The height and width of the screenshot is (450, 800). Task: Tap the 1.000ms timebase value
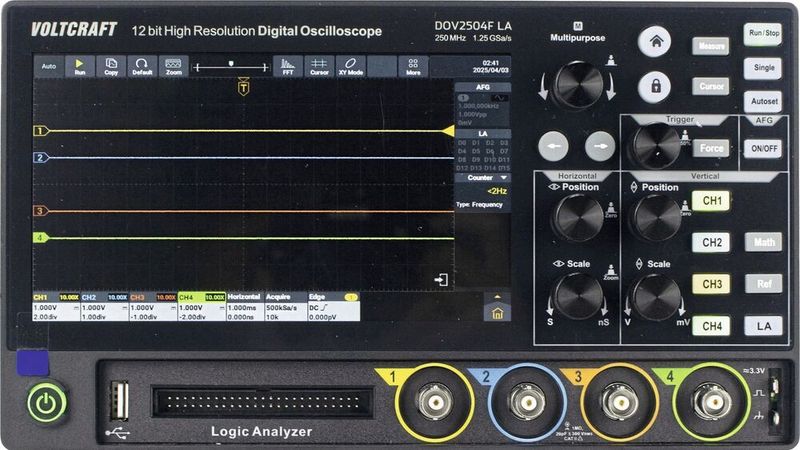pyautogui.click(x=241, y=308)
